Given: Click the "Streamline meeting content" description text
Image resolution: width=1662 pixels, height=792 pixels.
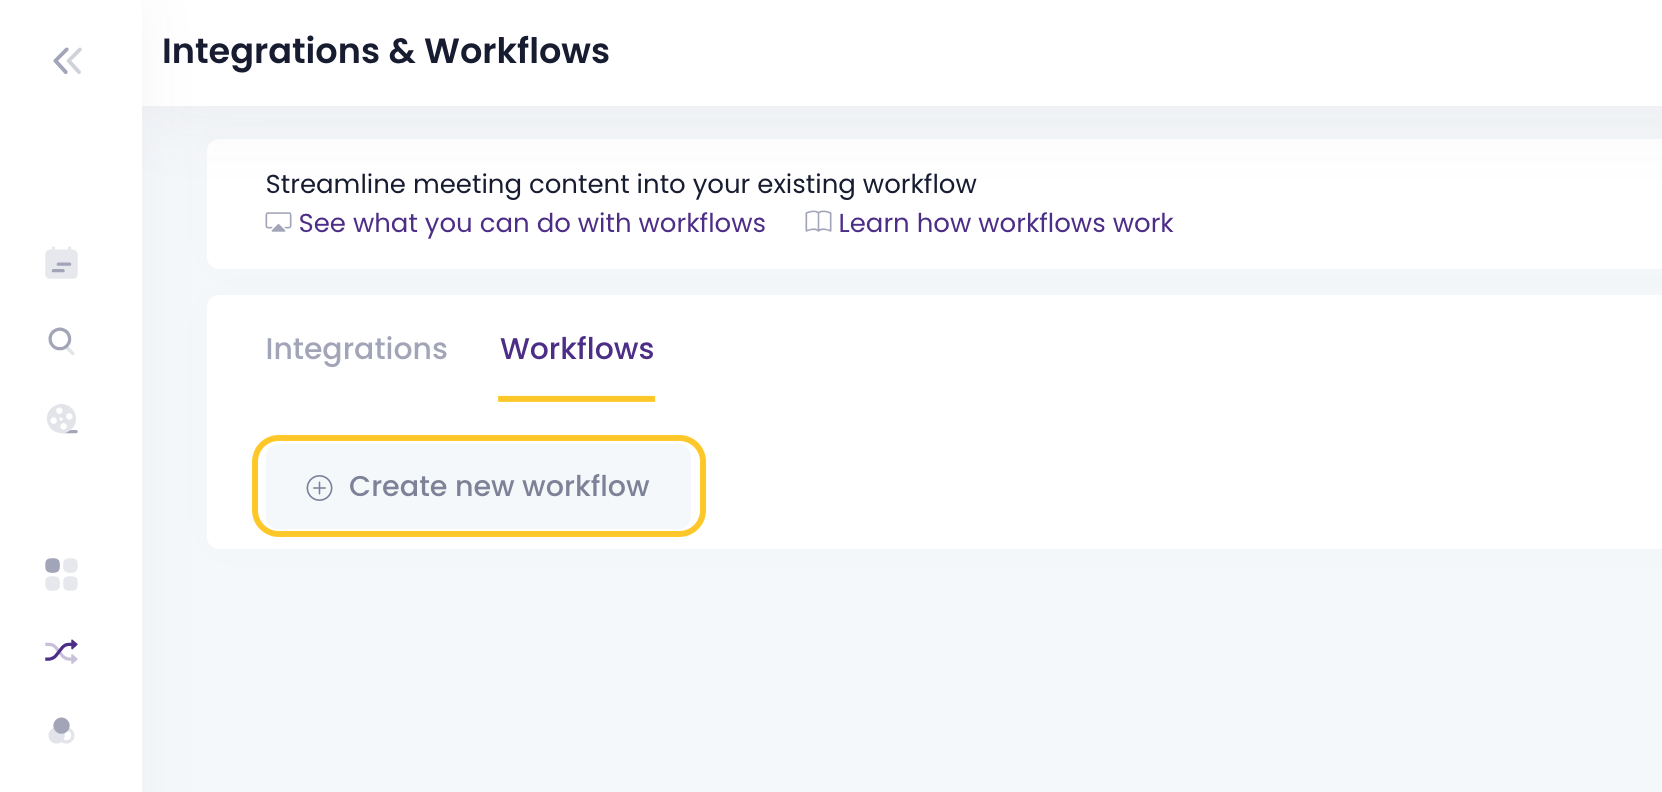Looking at the screenshot, I should tap(620, 184).
